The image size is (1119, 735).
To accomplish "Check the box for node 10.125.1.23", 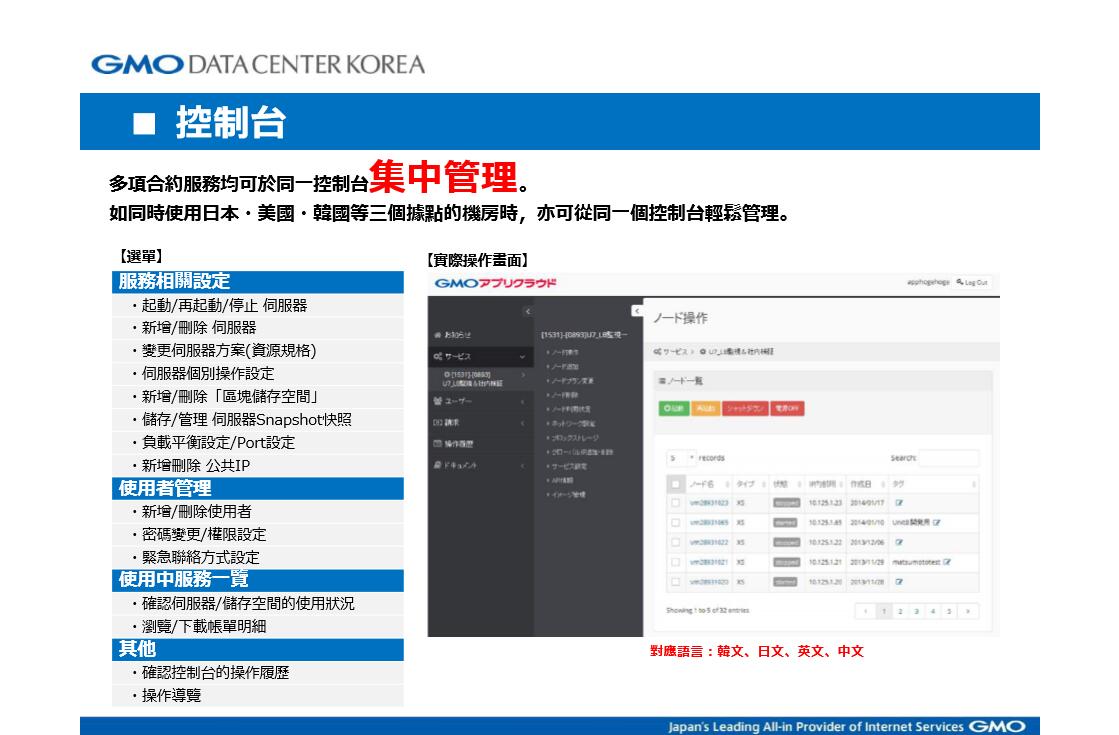I will 675,503.
